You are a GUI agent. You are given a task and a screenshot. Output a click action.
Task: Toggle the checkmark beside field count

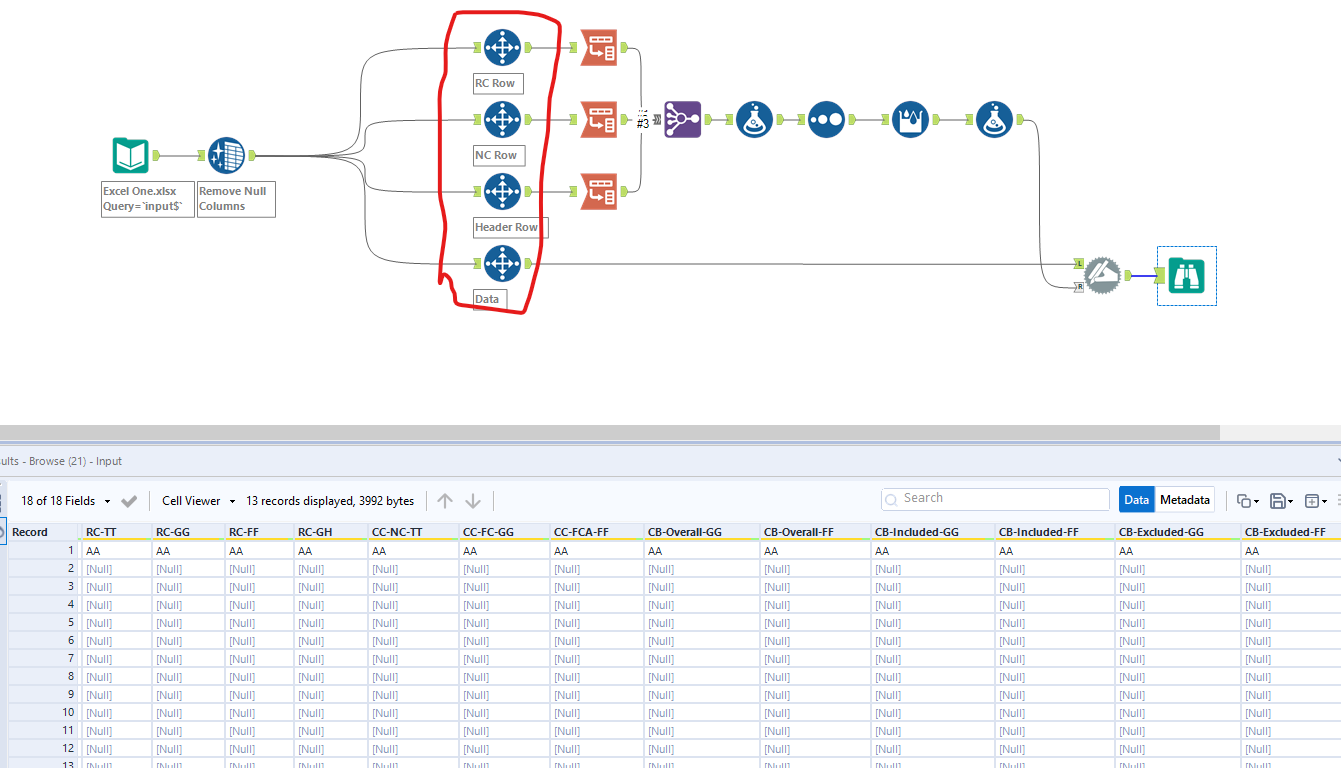pos(129,500)
